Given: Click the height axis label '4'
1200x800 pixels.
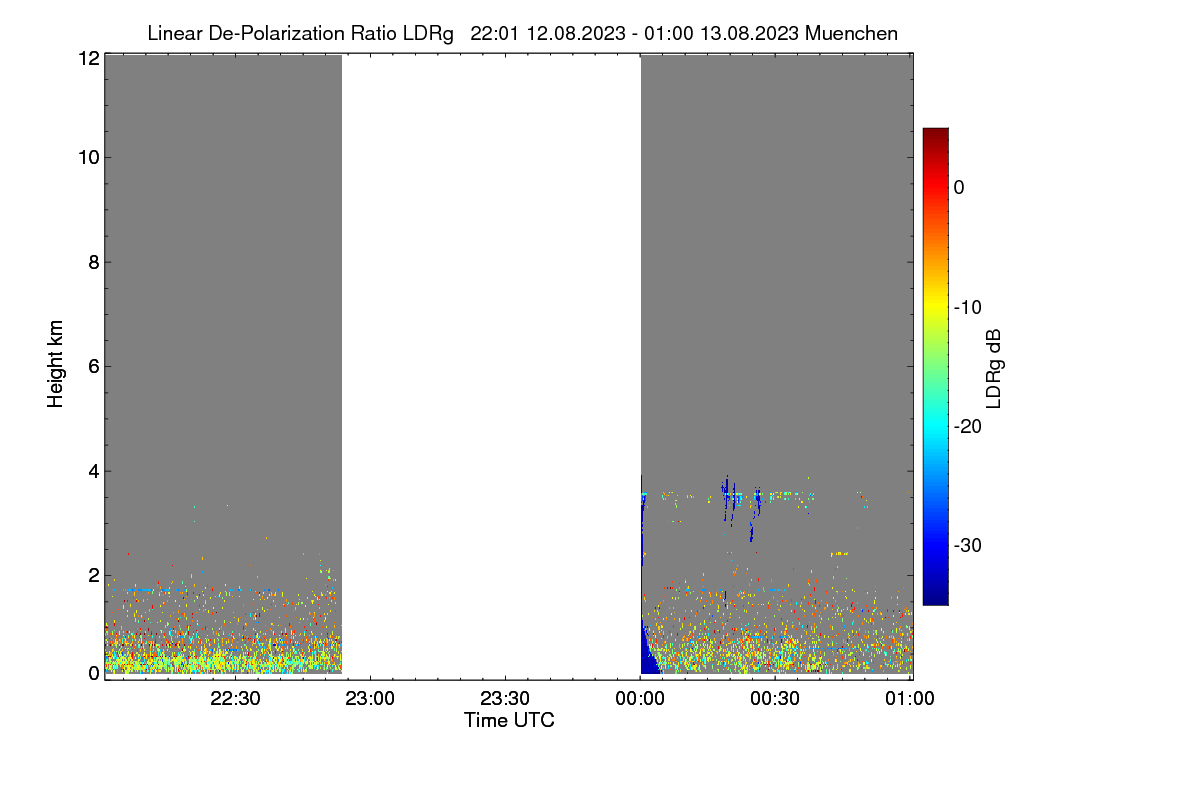Looking at the screenshot, I should click(x=93, y=470).
